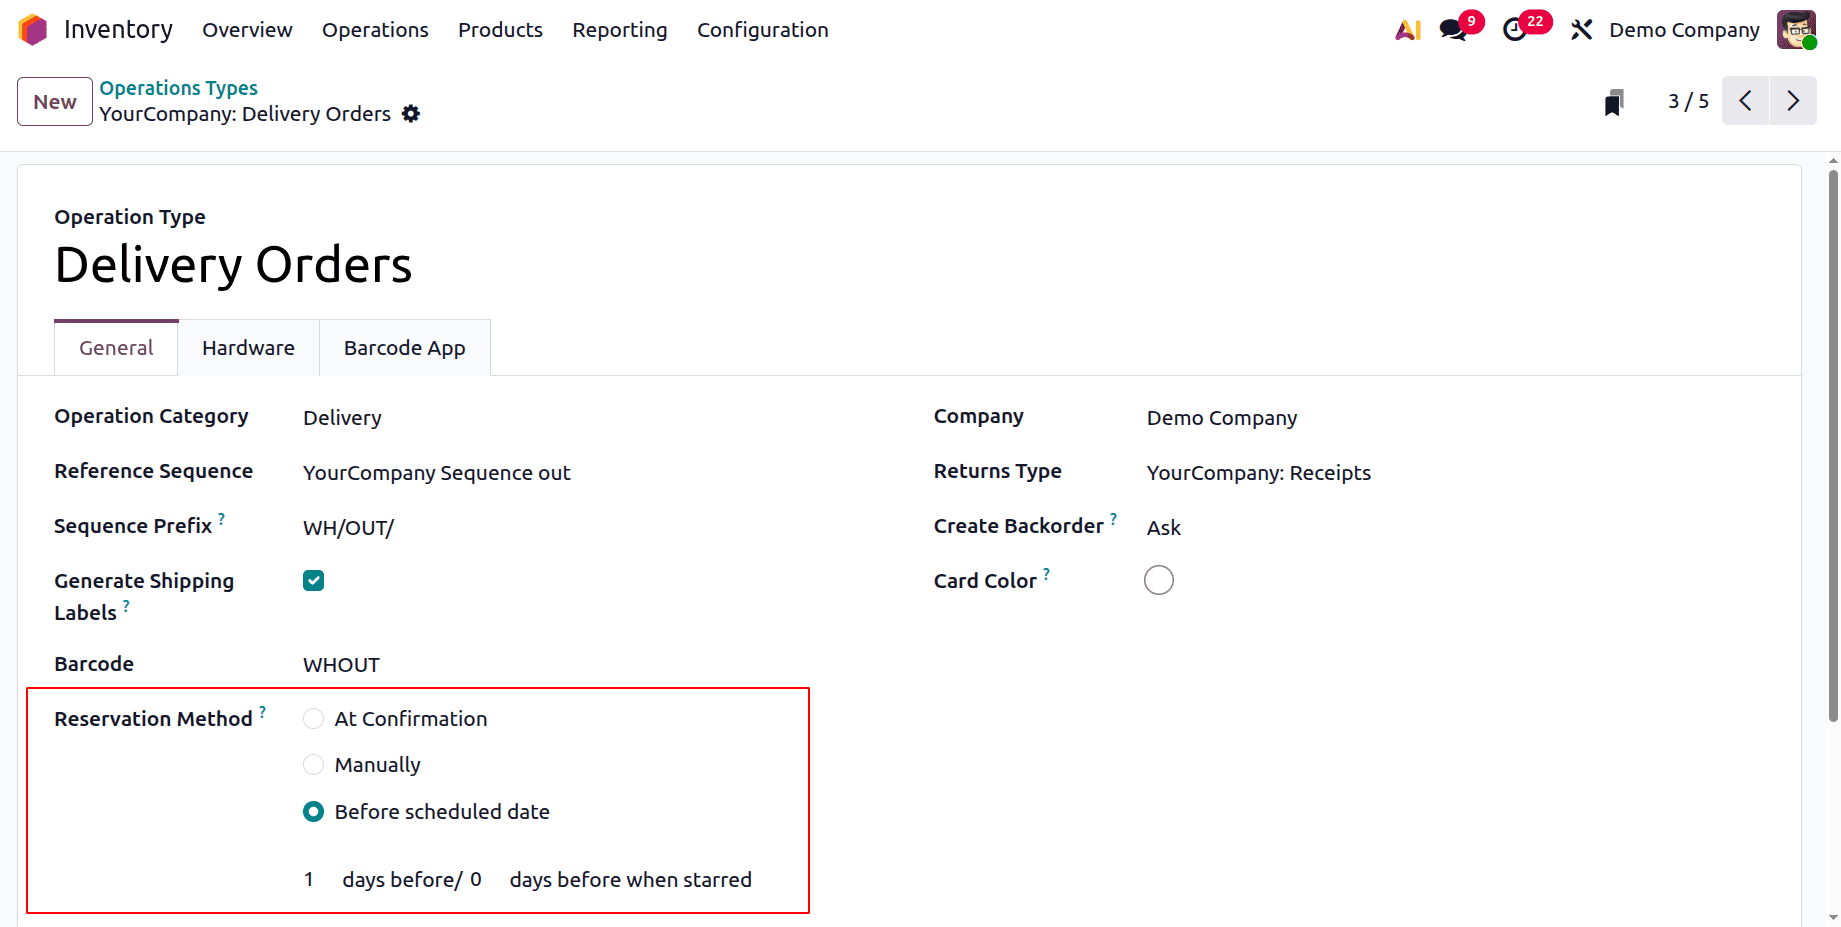Select the Before scheduled date option

pos(313,812)
